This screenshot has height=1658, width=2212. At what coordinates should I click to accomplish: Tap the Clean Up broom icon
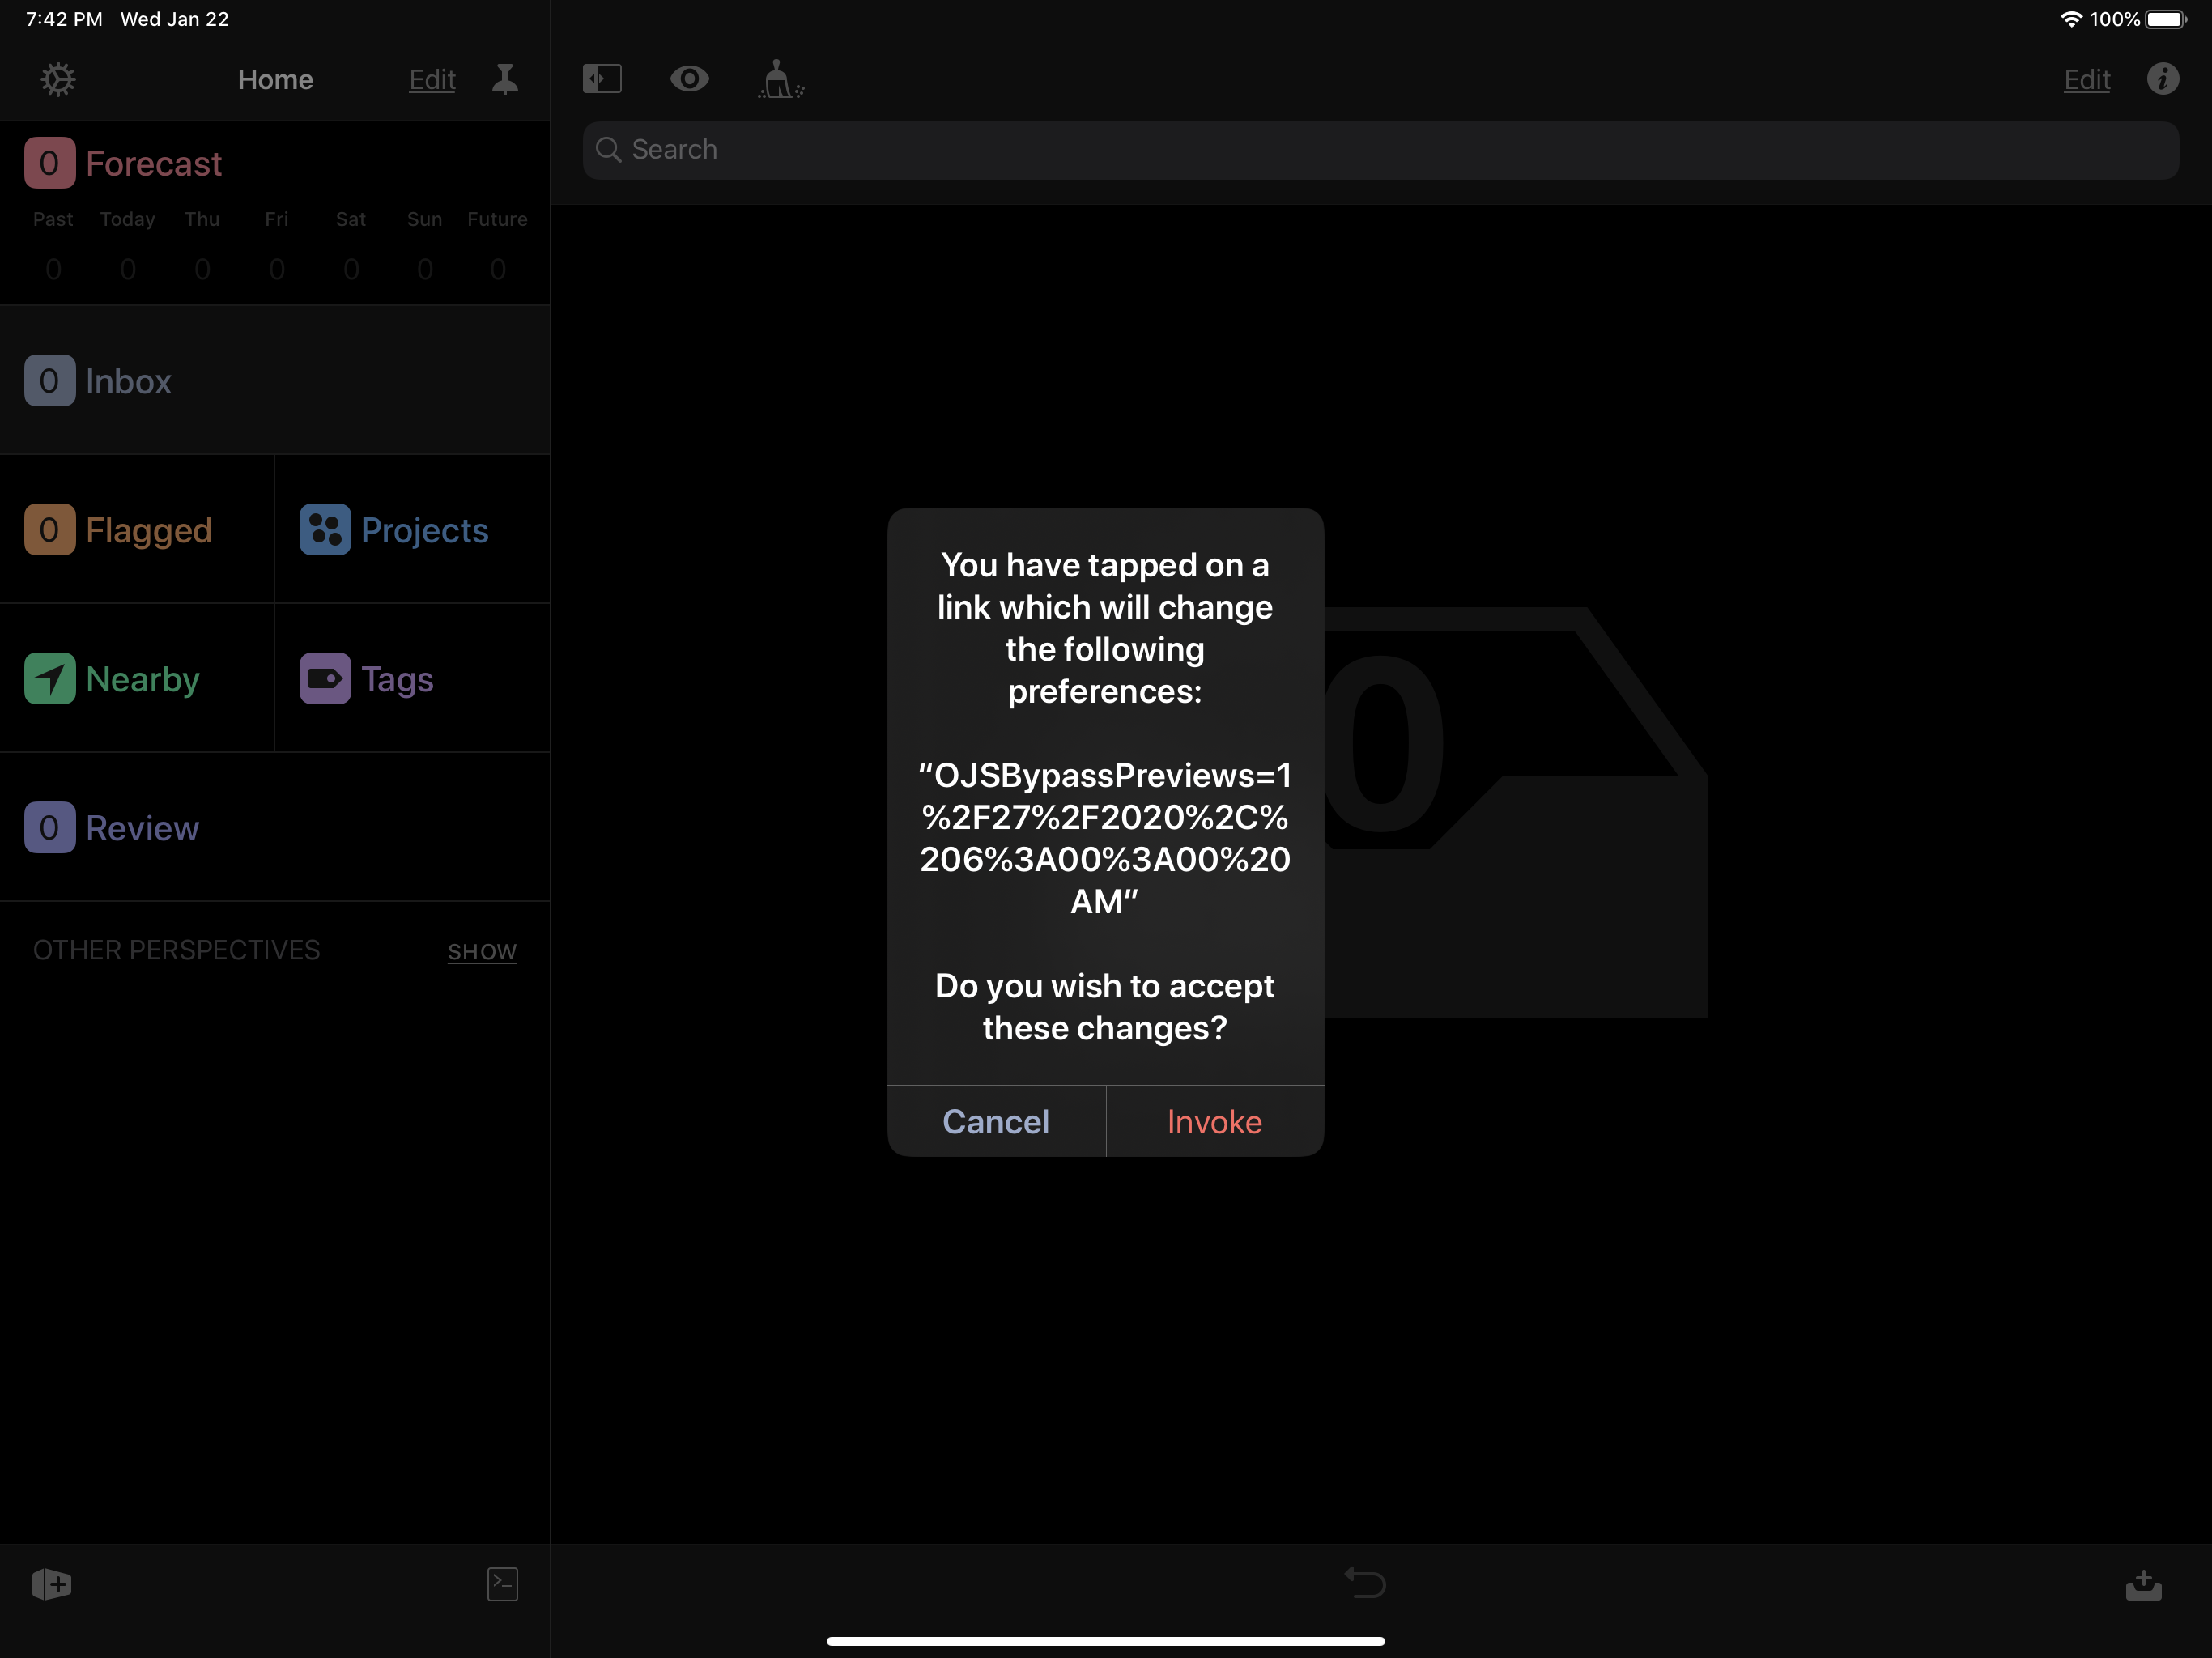click(x=780, y=79)
